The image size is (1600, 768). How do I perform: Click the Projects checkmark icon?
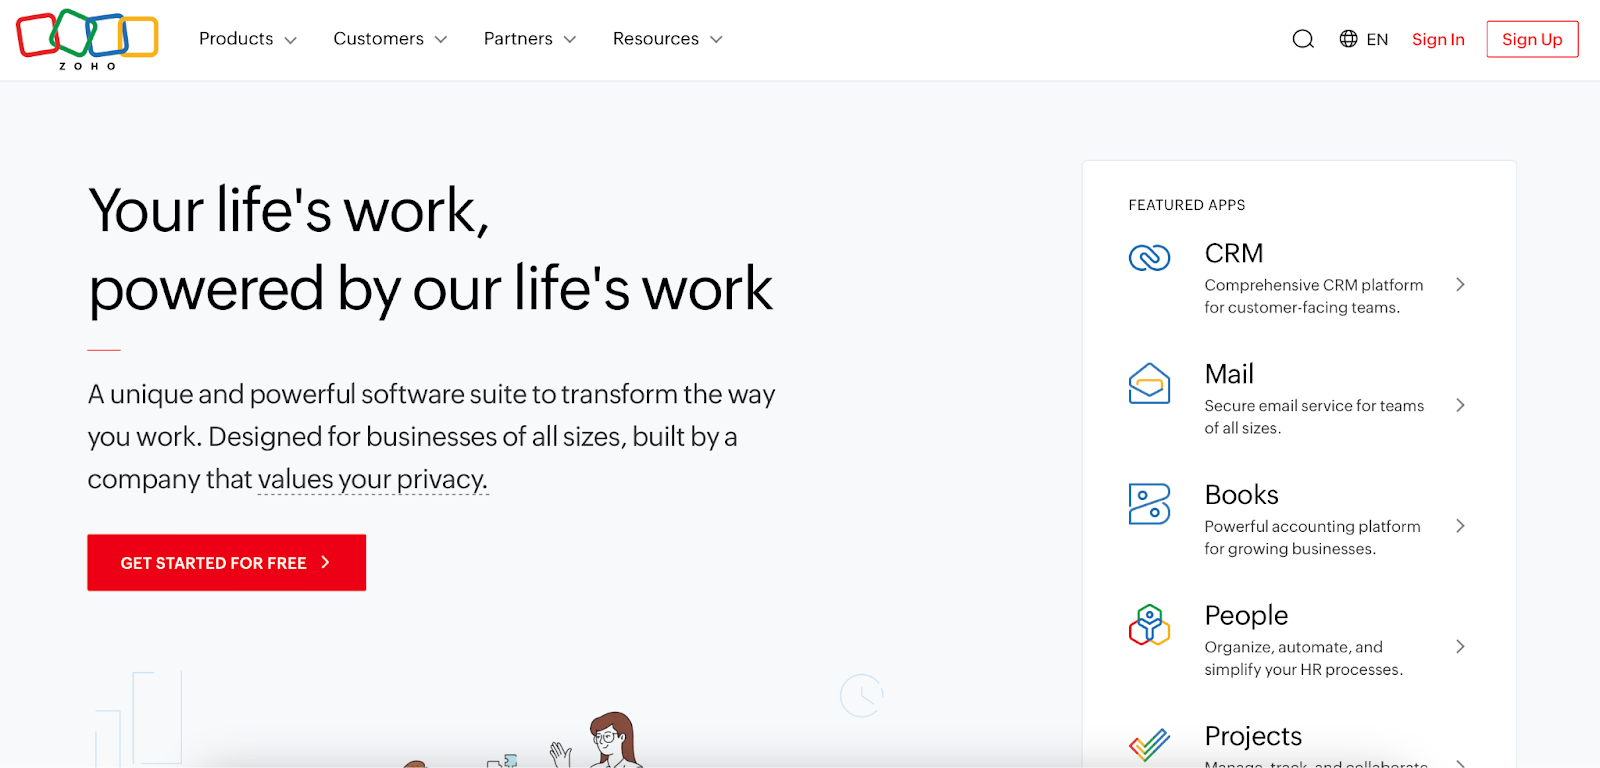1149,744
